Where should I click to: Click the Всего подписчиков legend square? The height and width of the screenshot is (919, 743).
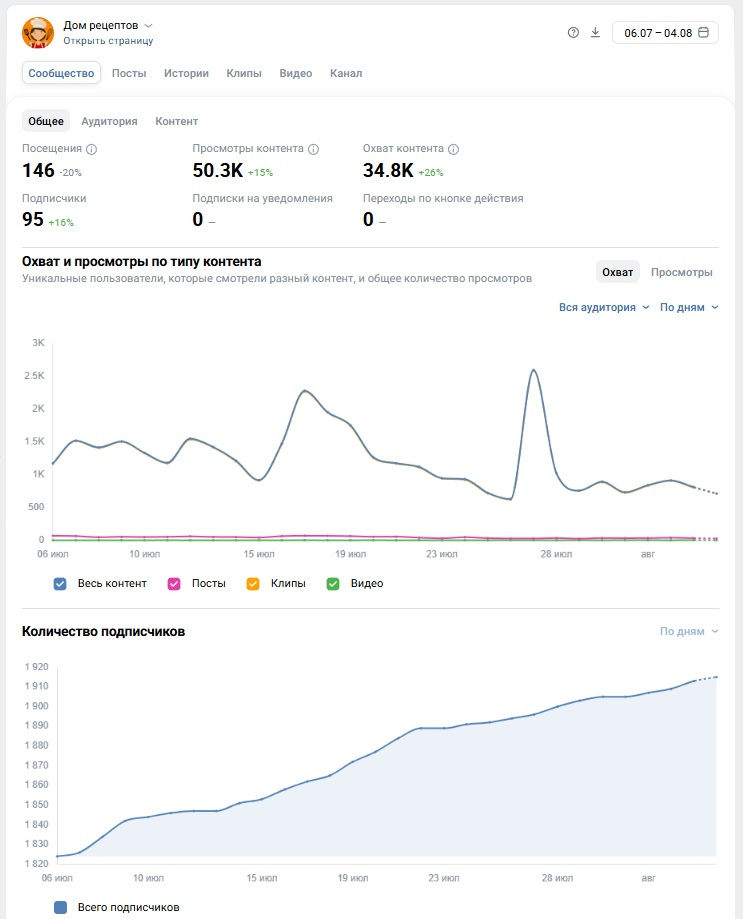click(x=60, y=907)
